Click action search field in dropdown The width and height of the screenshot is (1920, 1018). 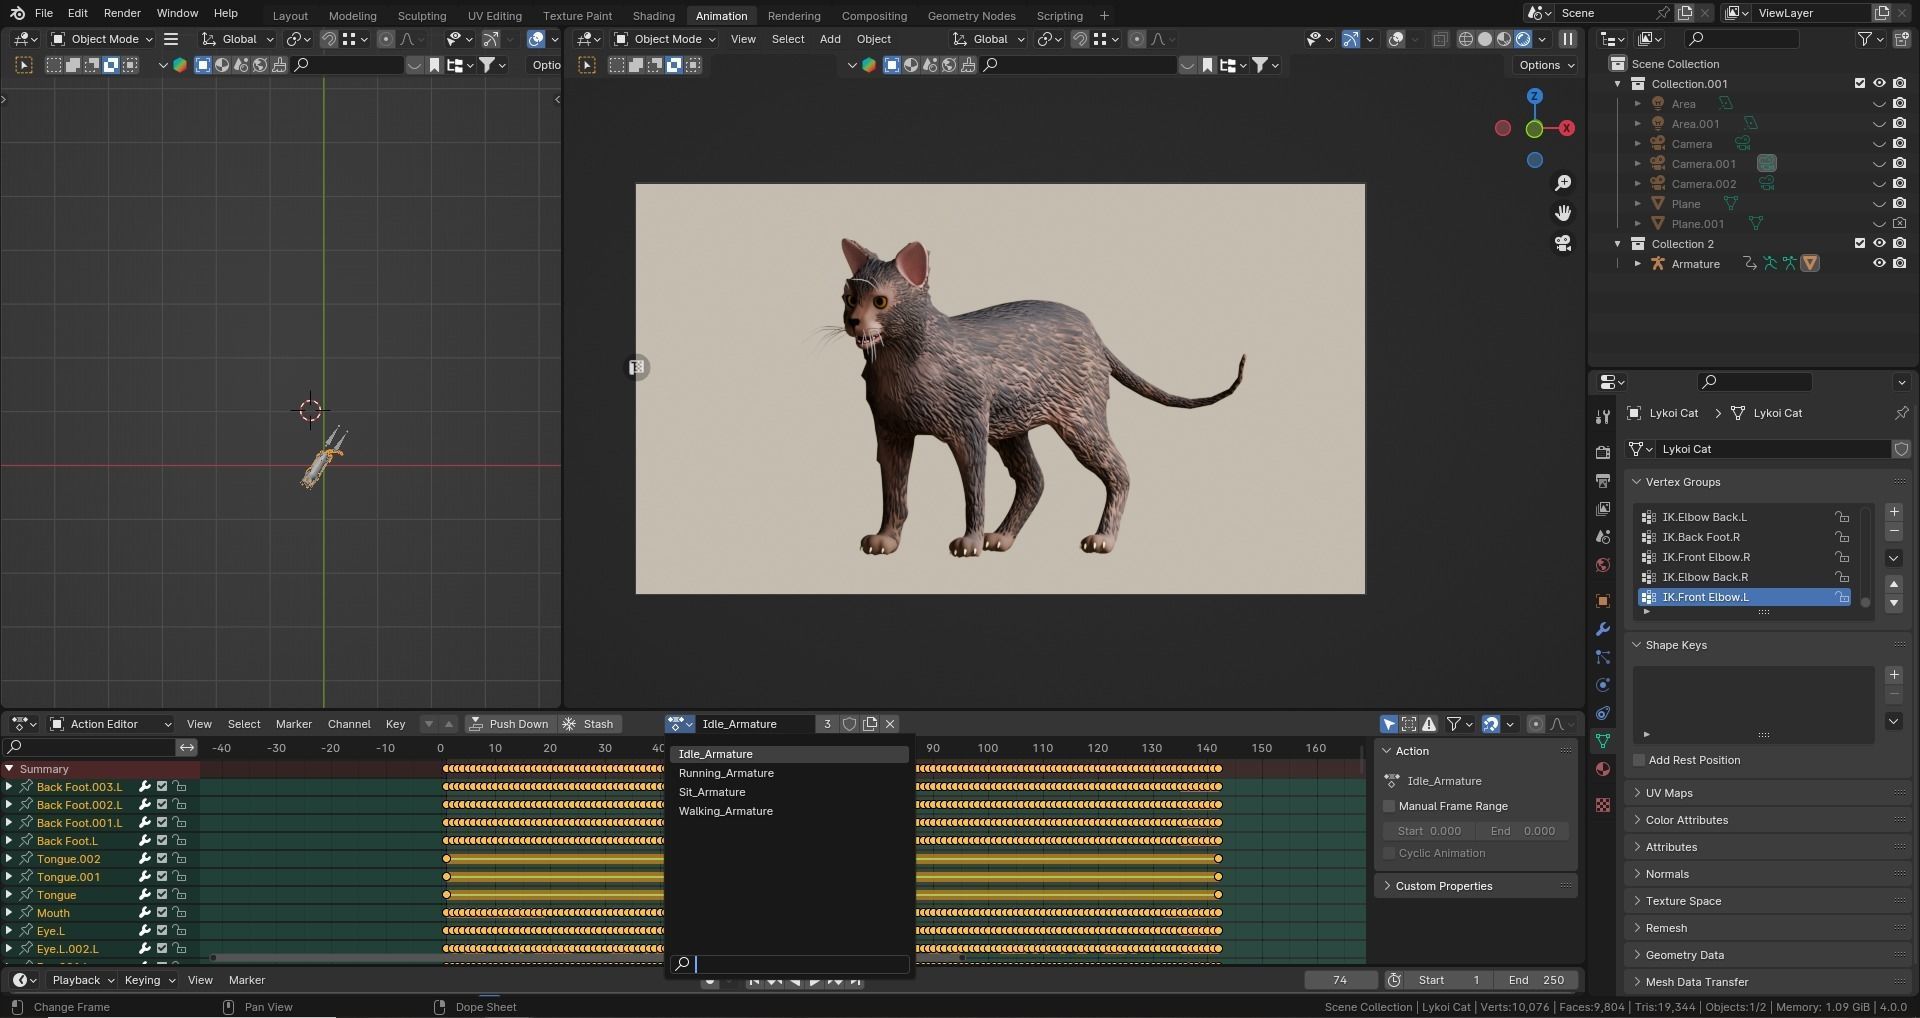(x=791, y=964)
